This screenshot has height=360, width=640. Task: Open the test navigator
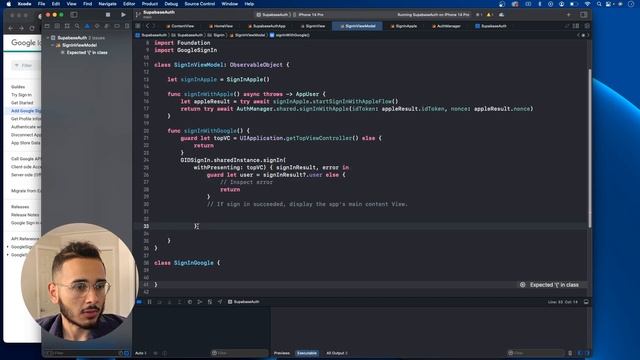(x=97, y=26)
